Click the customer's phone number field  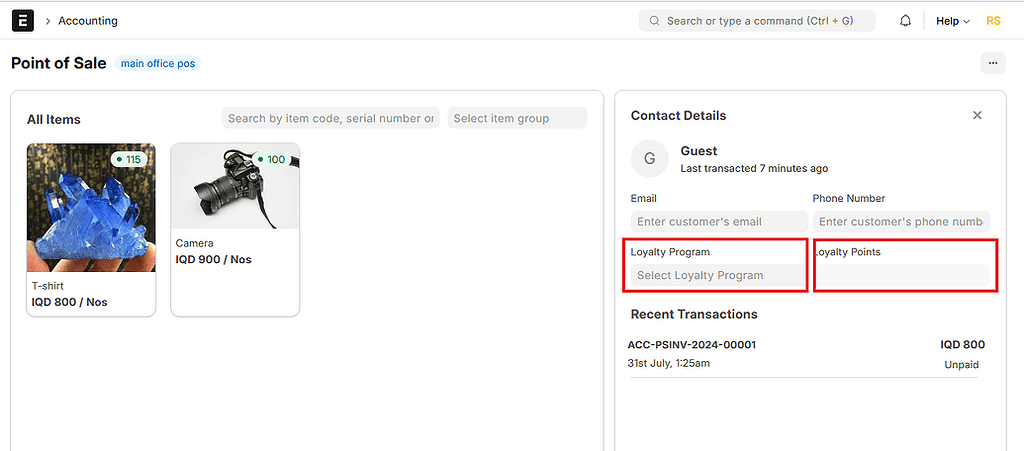click(901, 221)
